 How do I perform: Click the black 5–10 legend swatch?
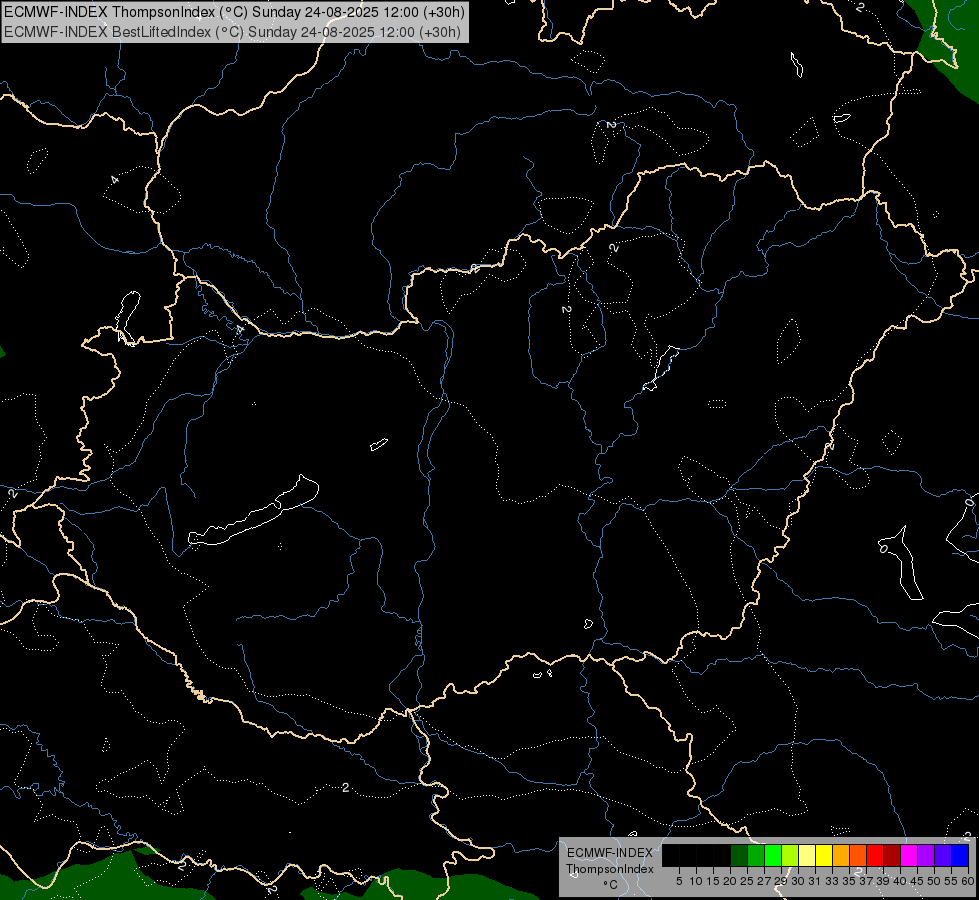(x=688, y=855)
